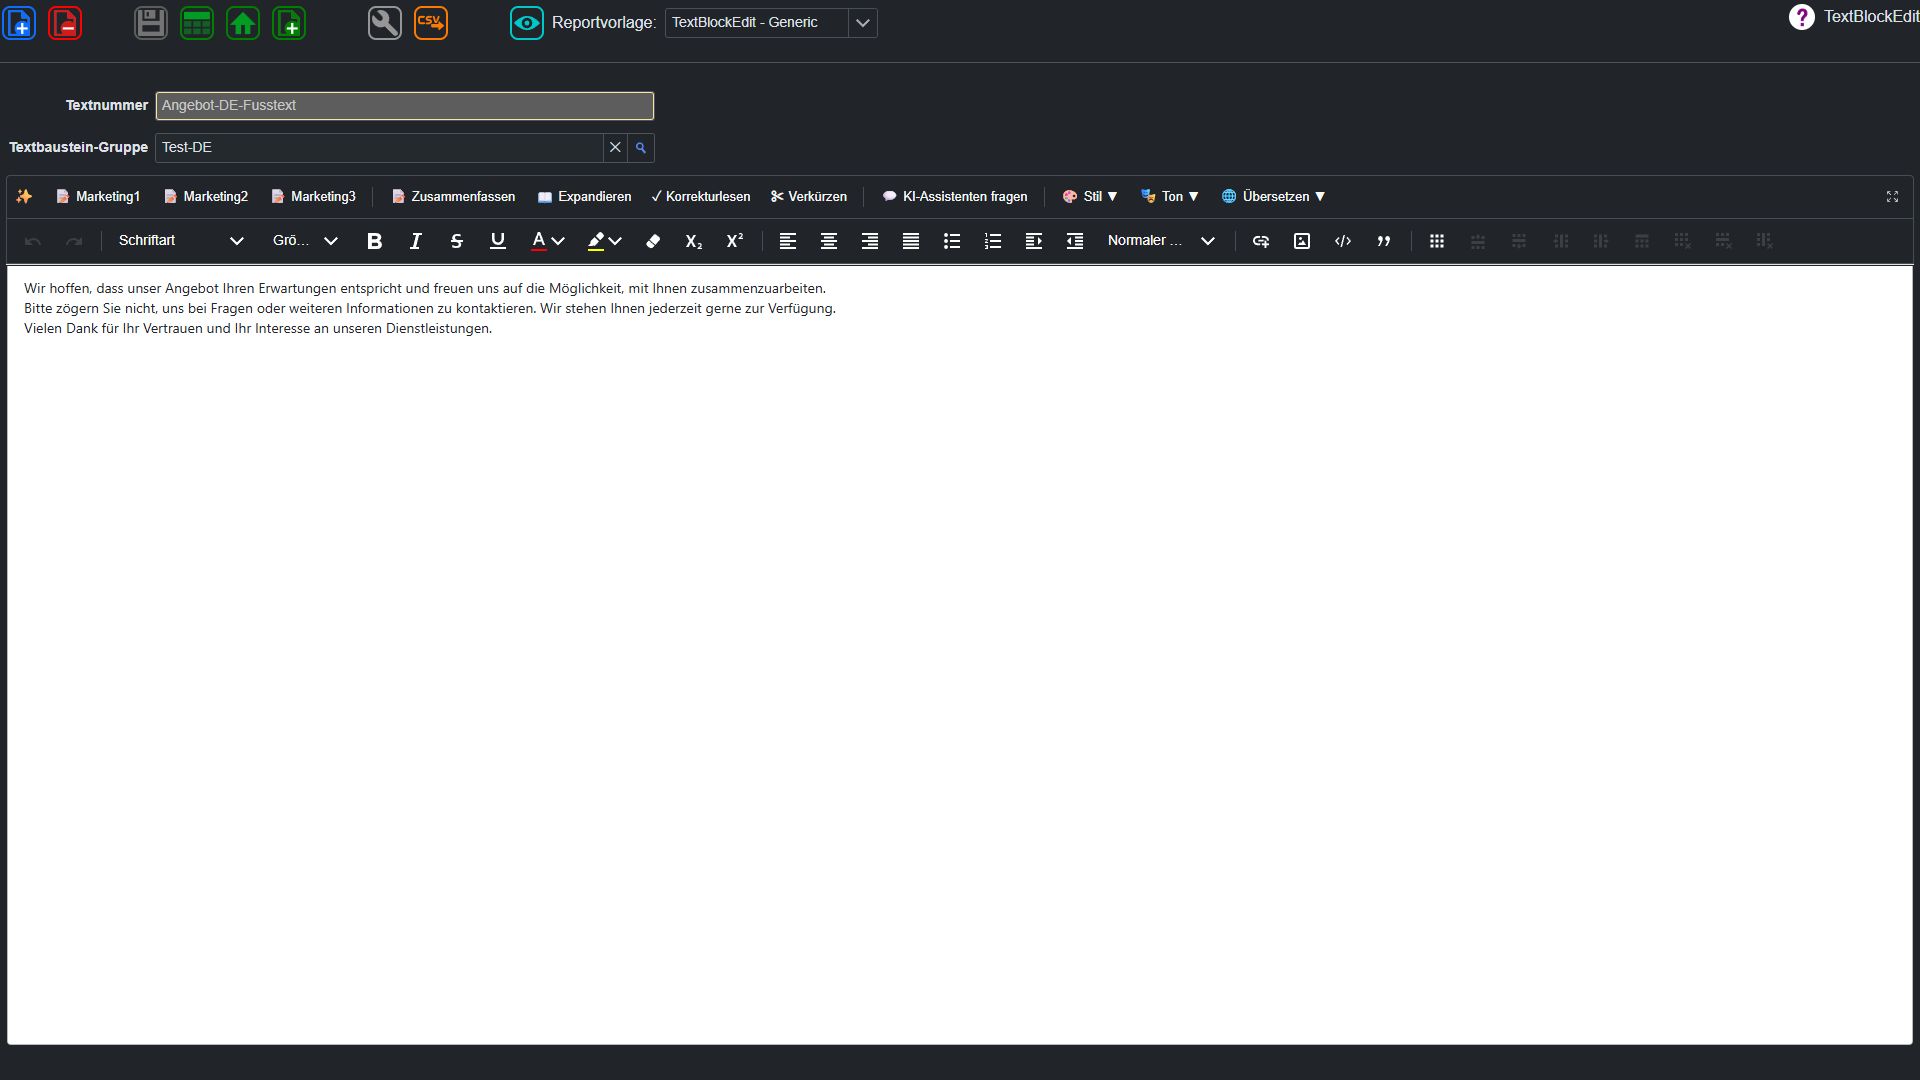Toggle fullscreen editor mode
Image resolution: width=1920 pixels, height=1080 pixels.
click(1892, 196)
